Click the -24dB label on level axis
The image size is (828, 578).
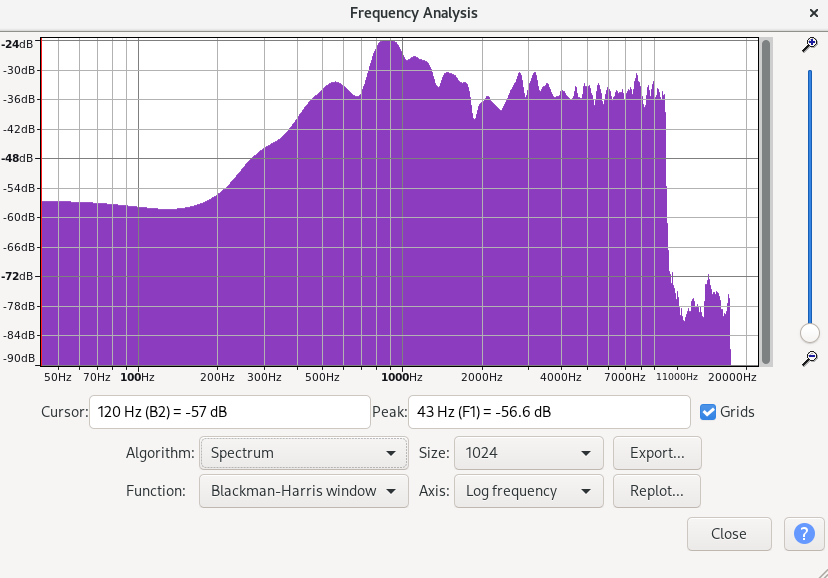[17, 44]
